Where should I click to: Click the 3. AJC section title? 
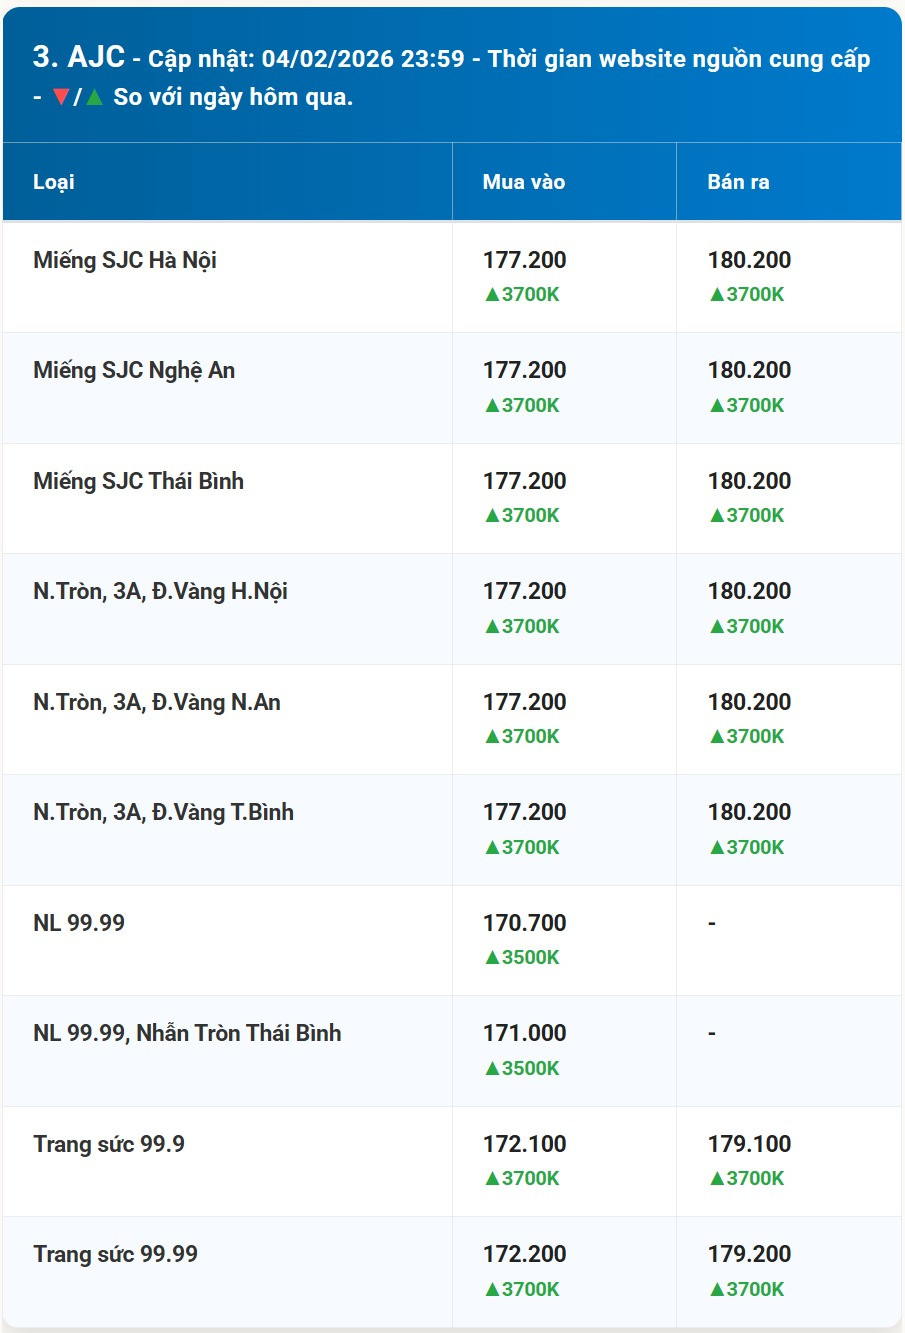pyautogui.click(x=79, y=57)
